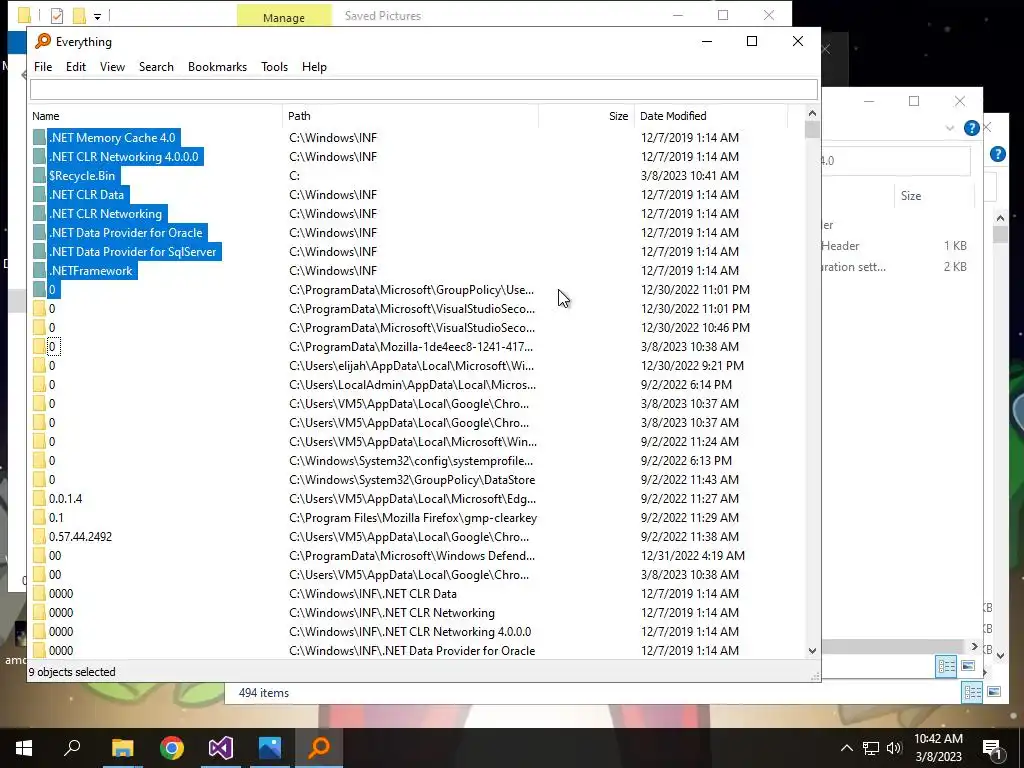Open notification center icon
Viewport: 1024px width, 768px height.
point(992,749)
